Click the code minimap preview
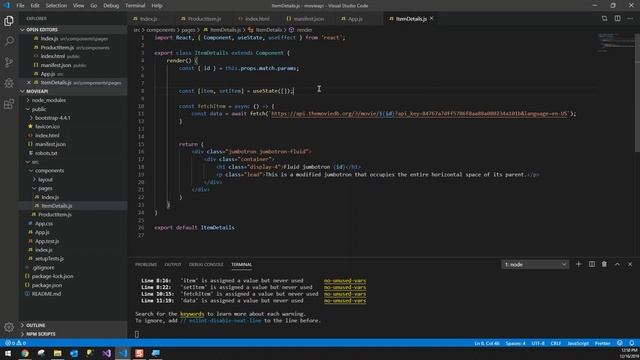The height and width of the screenshot is (360, 640). pos(616,42)
